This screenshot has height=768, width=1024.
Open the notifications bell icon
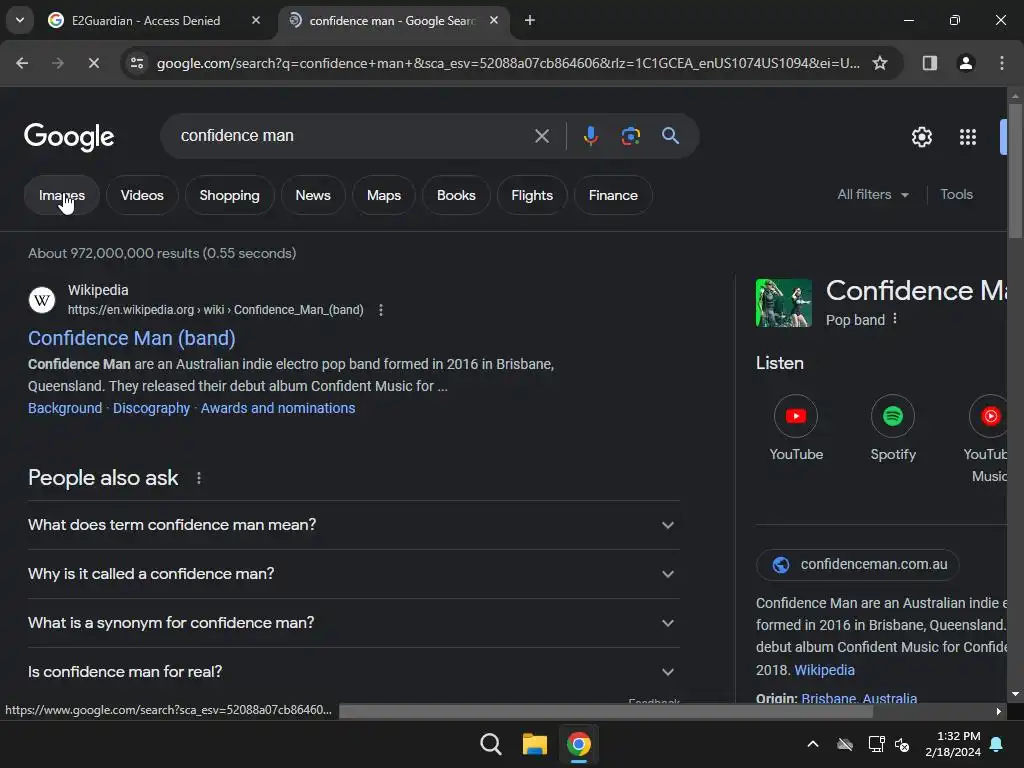pos(997,744)
